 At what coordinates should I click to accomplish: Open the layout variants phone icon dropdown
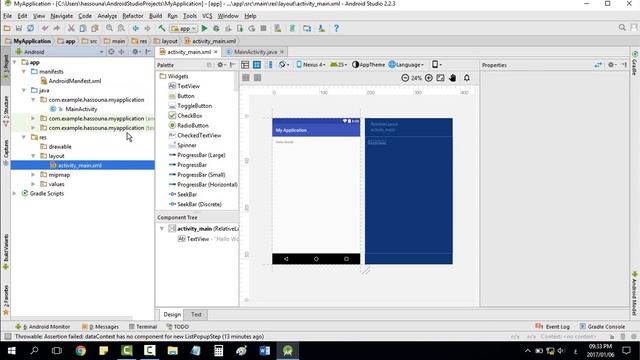click(x=436, y=64)
